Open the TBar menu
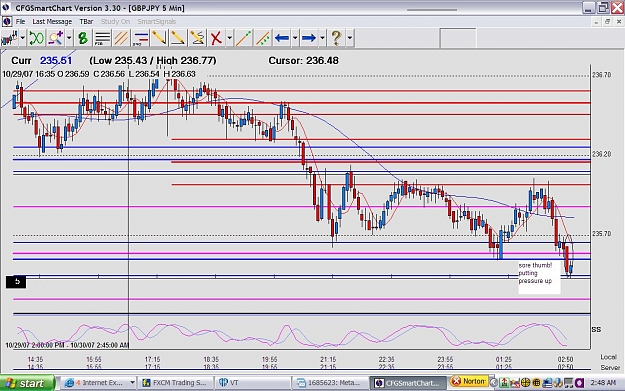The height and width of the screenshot is (391, 625). coord(86,22)
